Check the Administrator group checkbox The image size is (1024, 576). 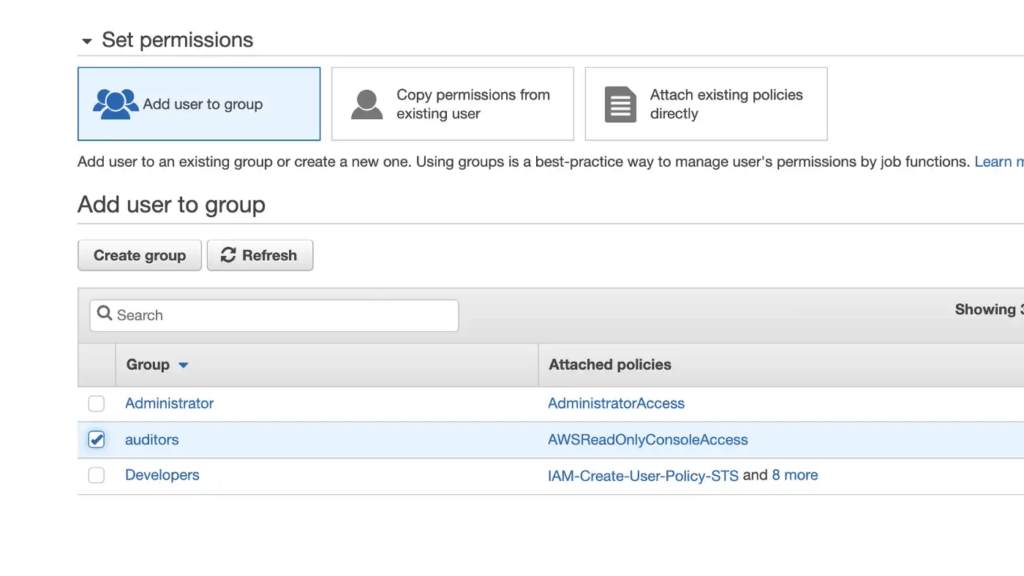[x=96, y=404]
